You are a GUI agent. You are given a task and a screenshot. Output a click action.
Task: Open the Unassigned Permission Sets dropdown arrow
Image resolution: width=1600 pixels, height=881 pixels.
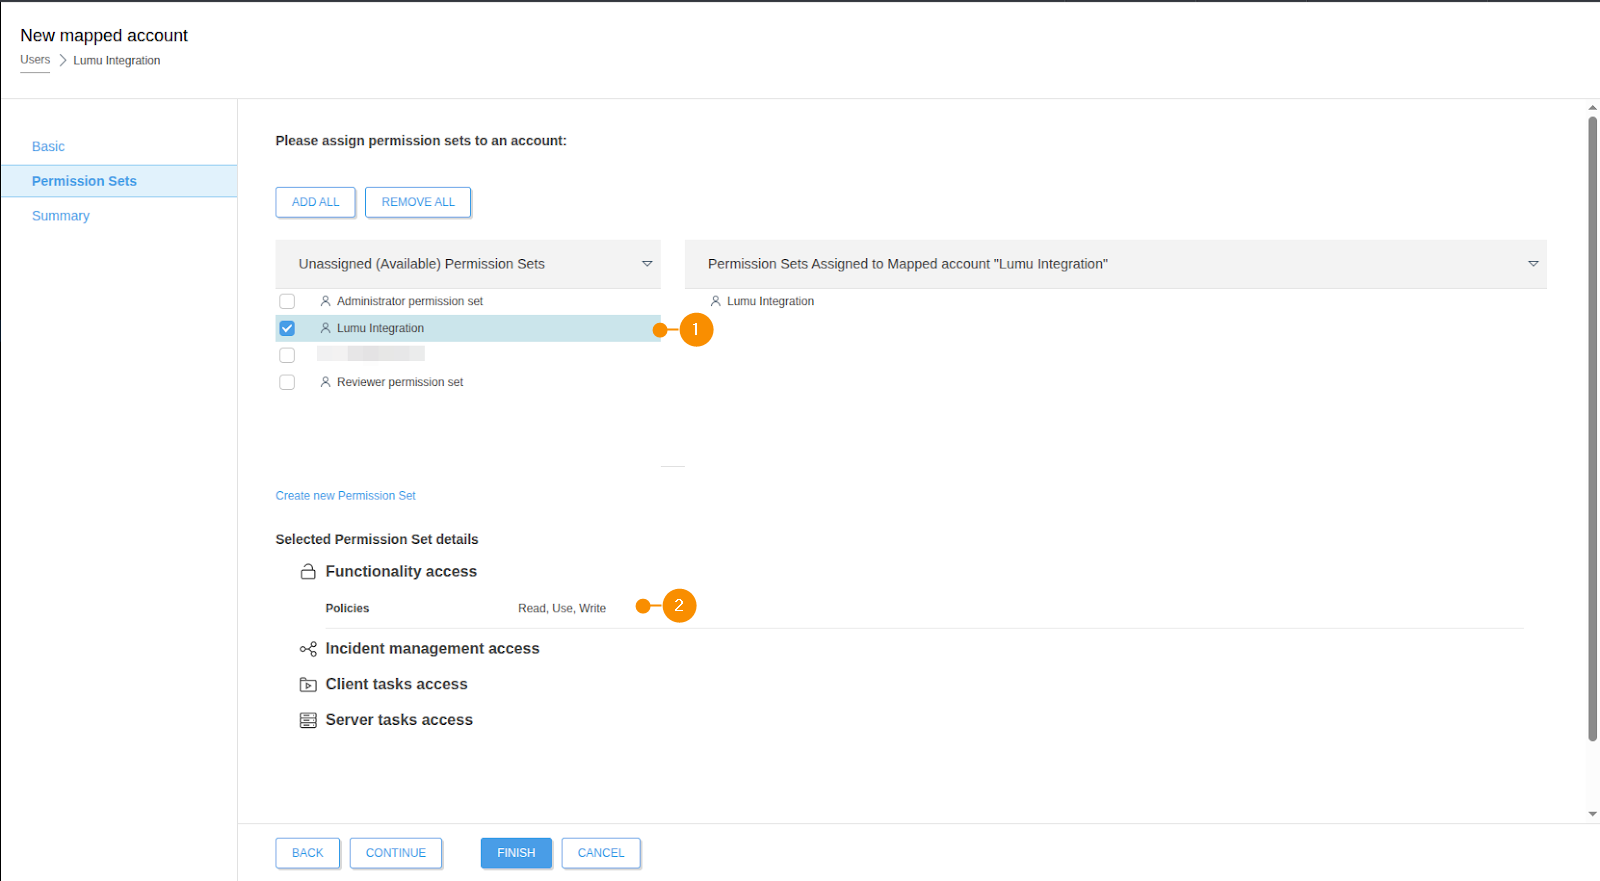pyautogui.click(x=647, y=264)
